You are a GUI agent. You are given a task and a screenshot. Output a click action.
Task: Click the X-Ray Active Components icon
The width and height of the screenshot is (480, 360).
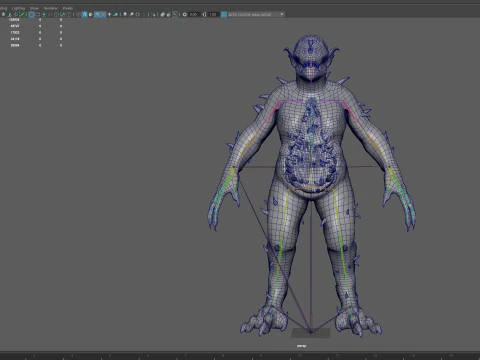tap(169, 14)
